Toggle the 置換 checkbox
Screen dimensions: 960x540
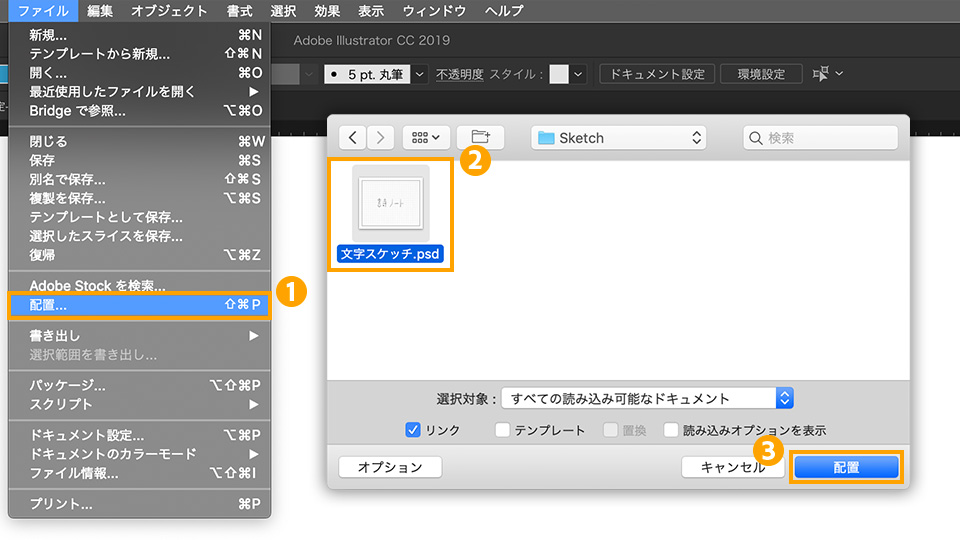click(610, 430)
